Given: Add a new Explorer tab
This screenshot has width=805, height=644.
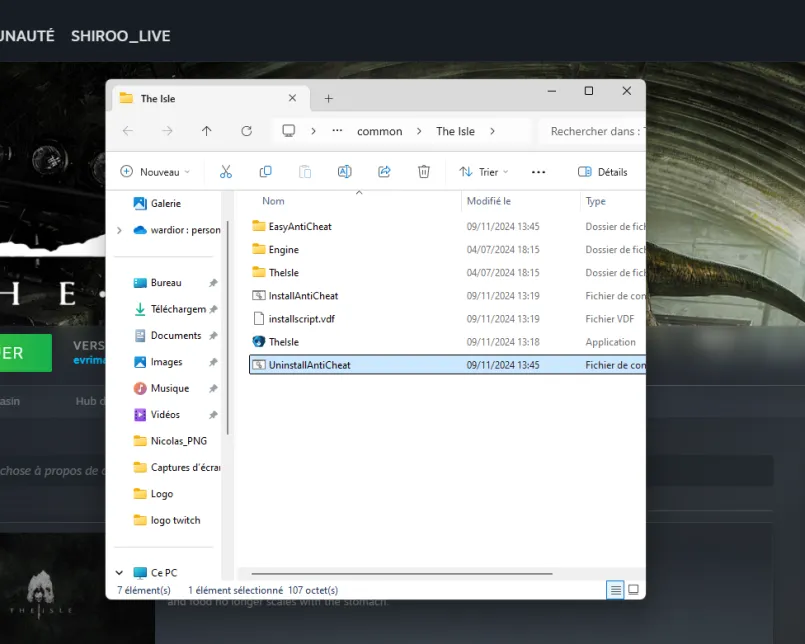Looking at the screenshot, I should tap(329, 99).
